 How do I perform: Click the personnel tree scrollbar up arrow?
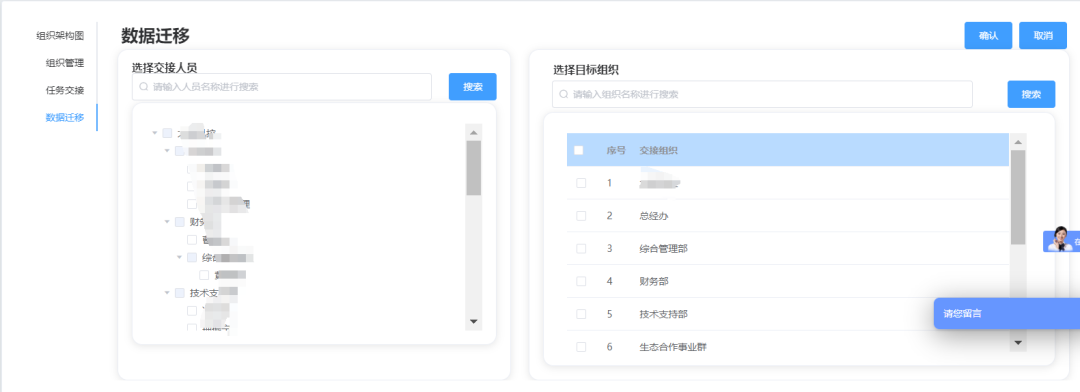(x=473, y=132)
